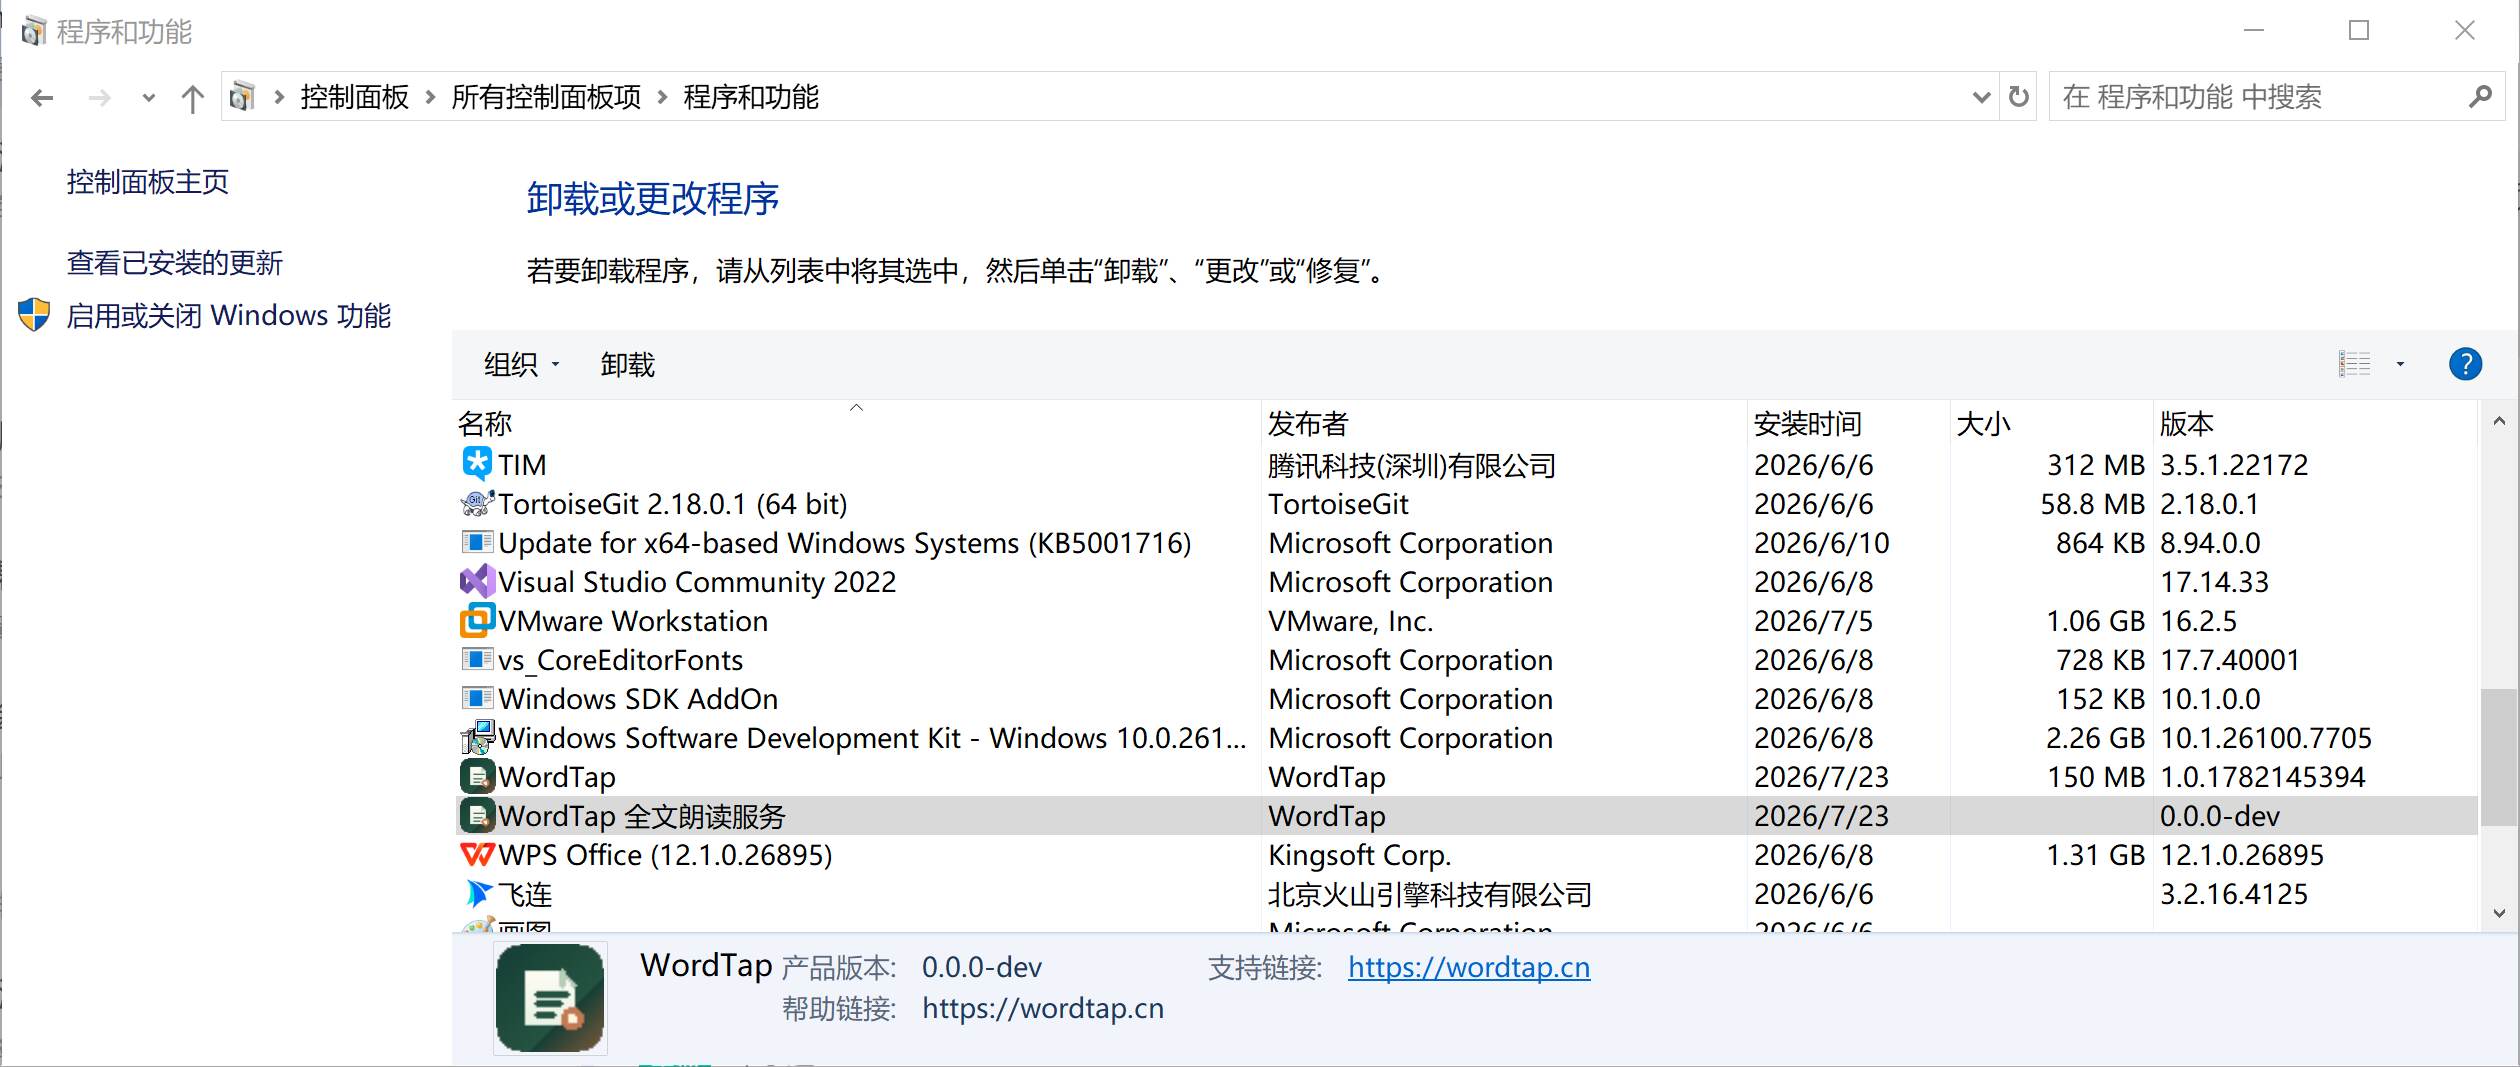Click the Windows features shield icon
This screenshot has height=1067, width=2520.
34,315
